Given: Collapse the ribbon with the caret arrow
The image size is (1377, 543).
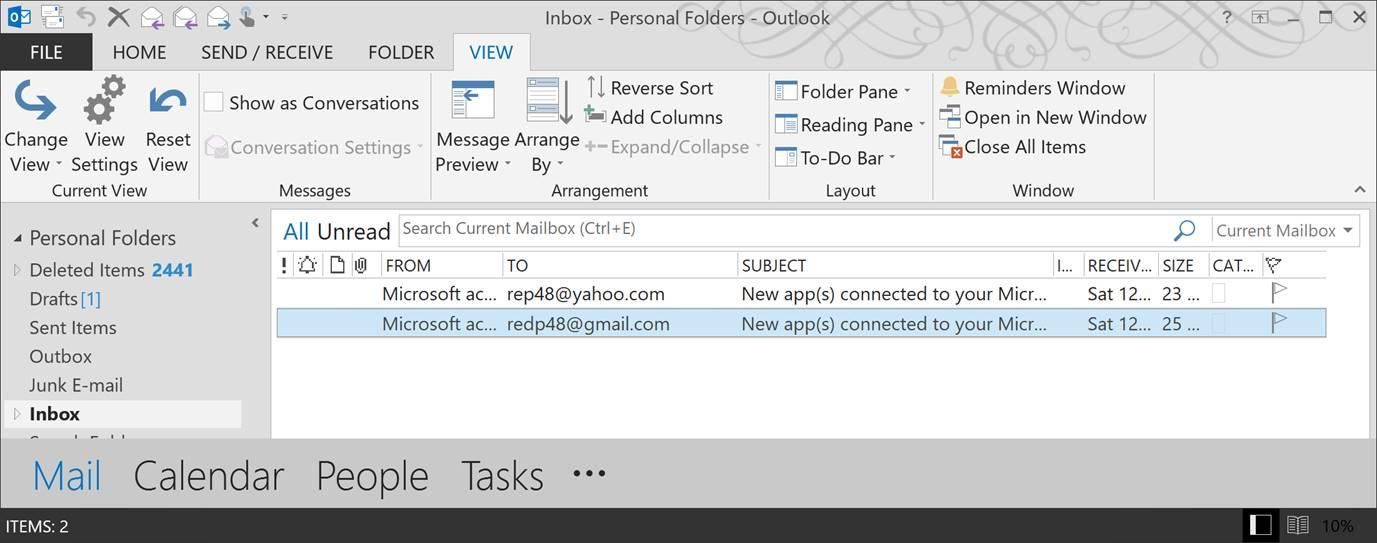Looking at the screenshot, I should click(1359, 189).
